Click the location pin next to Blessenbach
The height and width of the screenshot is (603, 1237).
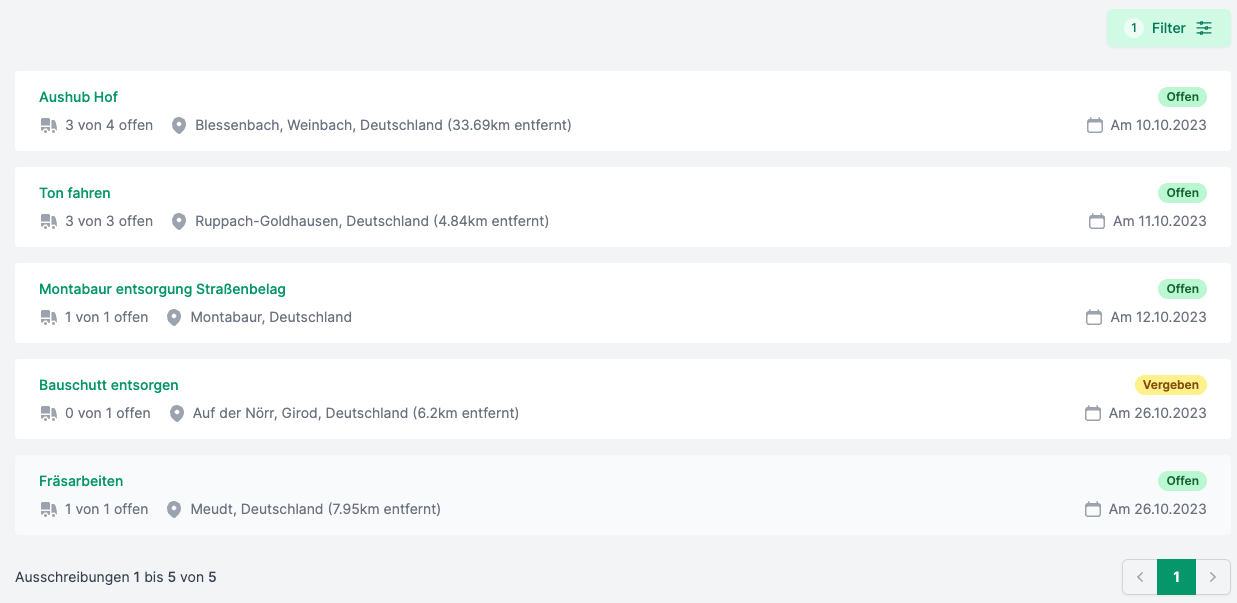(179, 125)
